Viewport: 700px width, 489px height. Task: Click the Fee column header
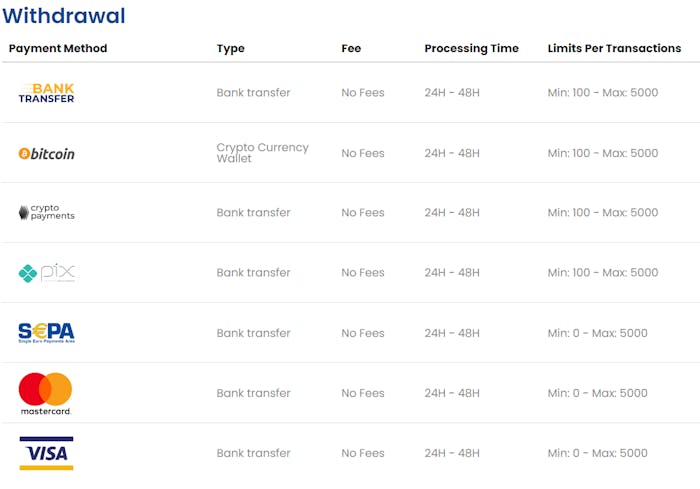tap(351, 48)
